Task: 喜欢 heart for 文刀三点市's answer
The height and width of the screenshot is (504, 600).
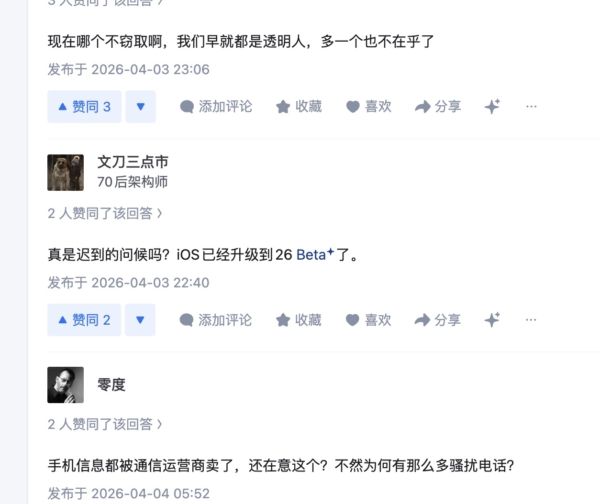Action: [368, 320]
